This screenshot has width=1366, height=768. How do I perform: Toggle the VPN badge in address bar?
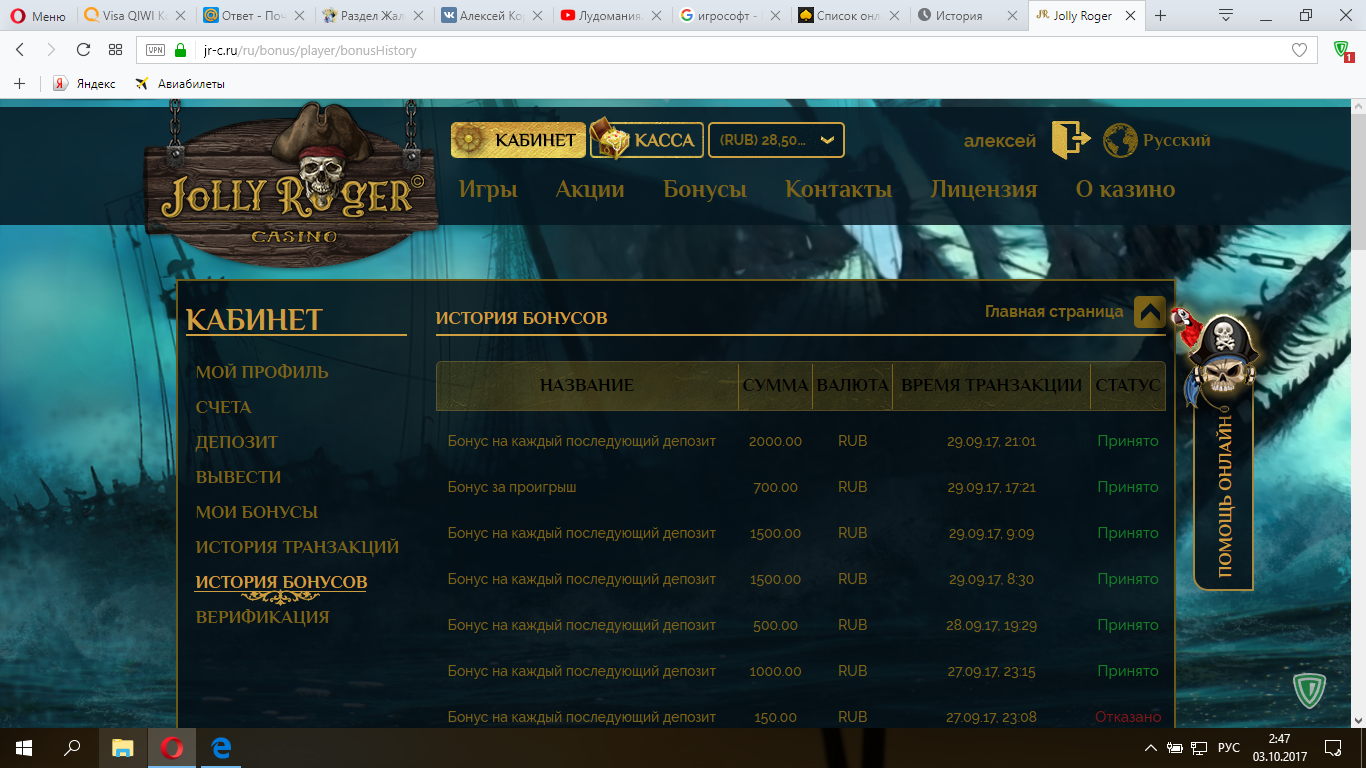pyautogui.click(x=155, y=50)
